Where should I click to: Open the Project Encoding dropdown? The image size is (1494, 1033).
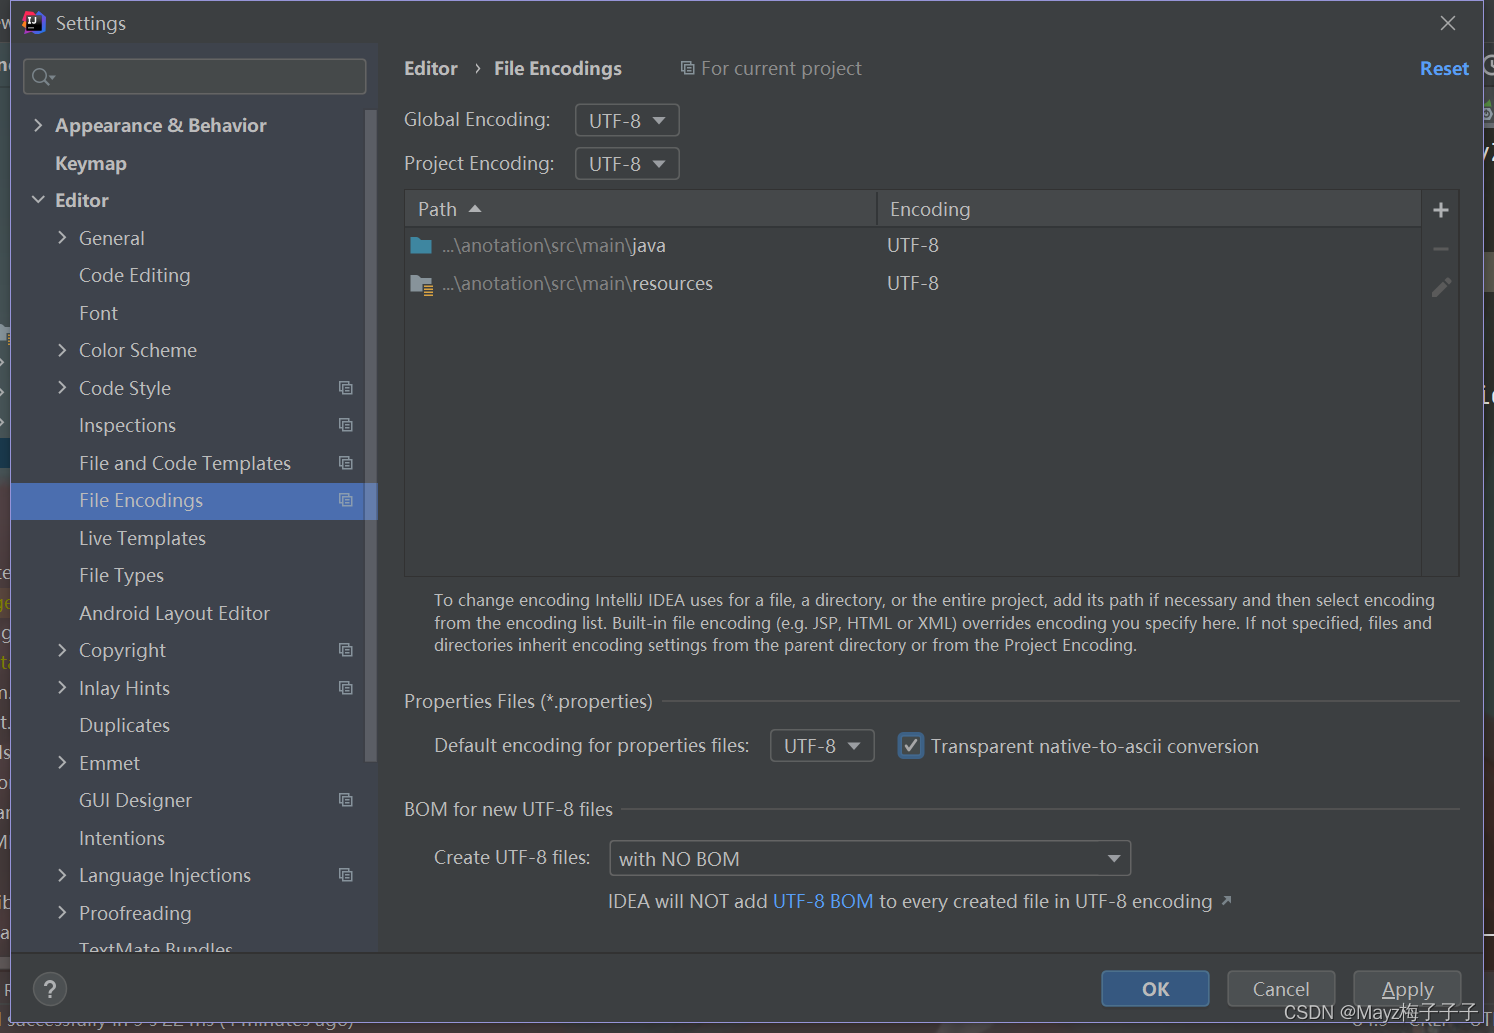tap(627, 164)
